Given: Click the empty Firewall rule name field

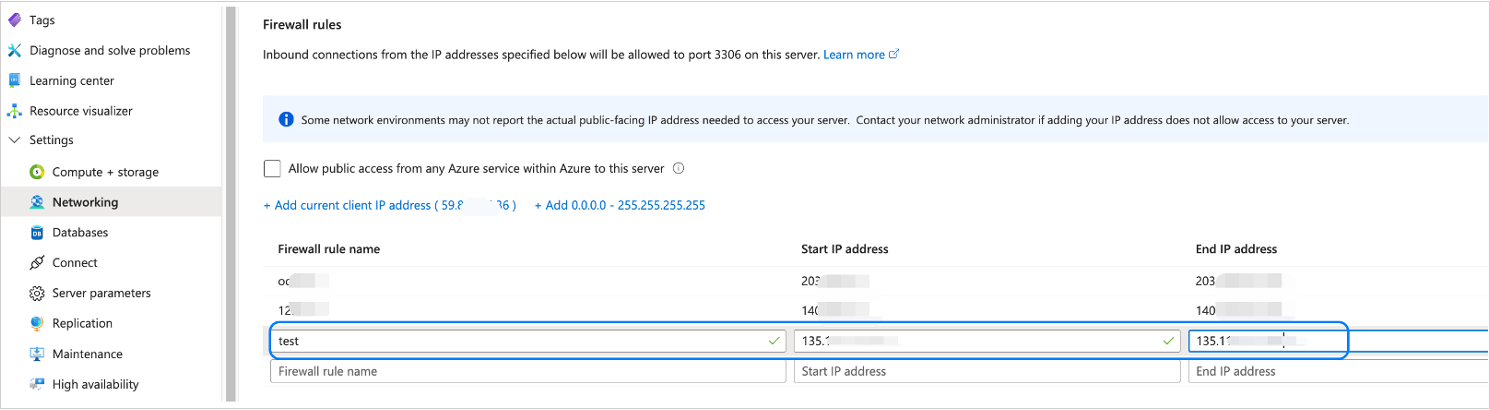Looking at the screenshot, I should 527,372.
